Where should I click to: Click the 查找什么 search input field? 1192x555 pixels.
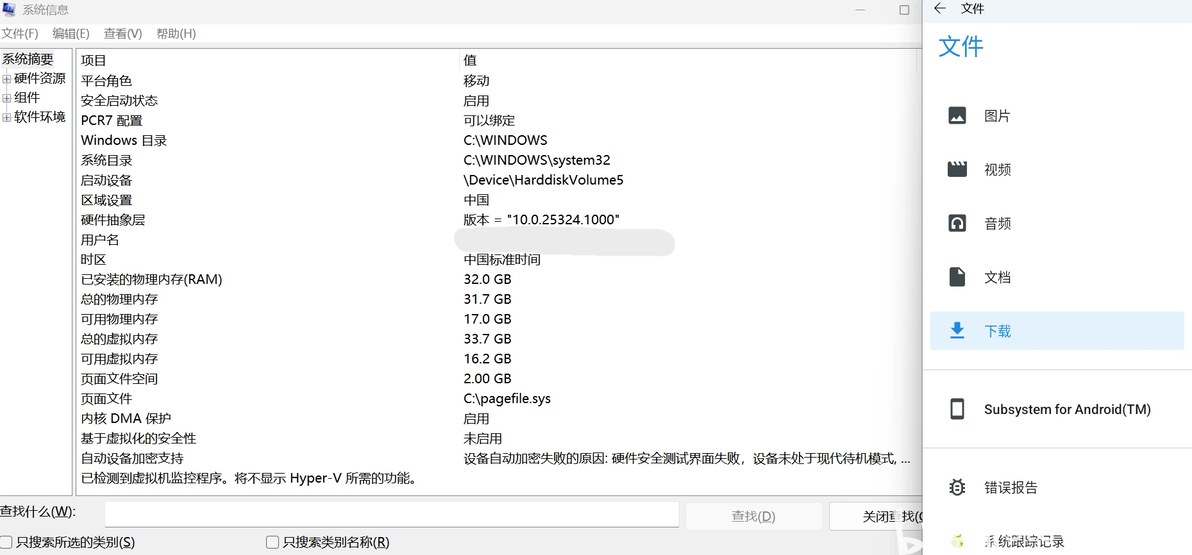[392, 515]
